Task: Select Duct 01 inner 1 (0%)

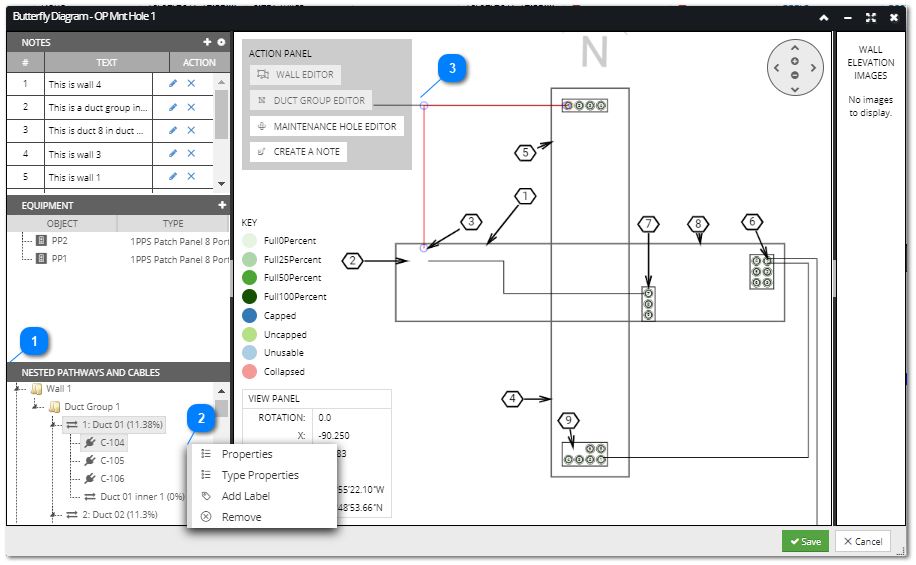Action: [x=142, y=497]
